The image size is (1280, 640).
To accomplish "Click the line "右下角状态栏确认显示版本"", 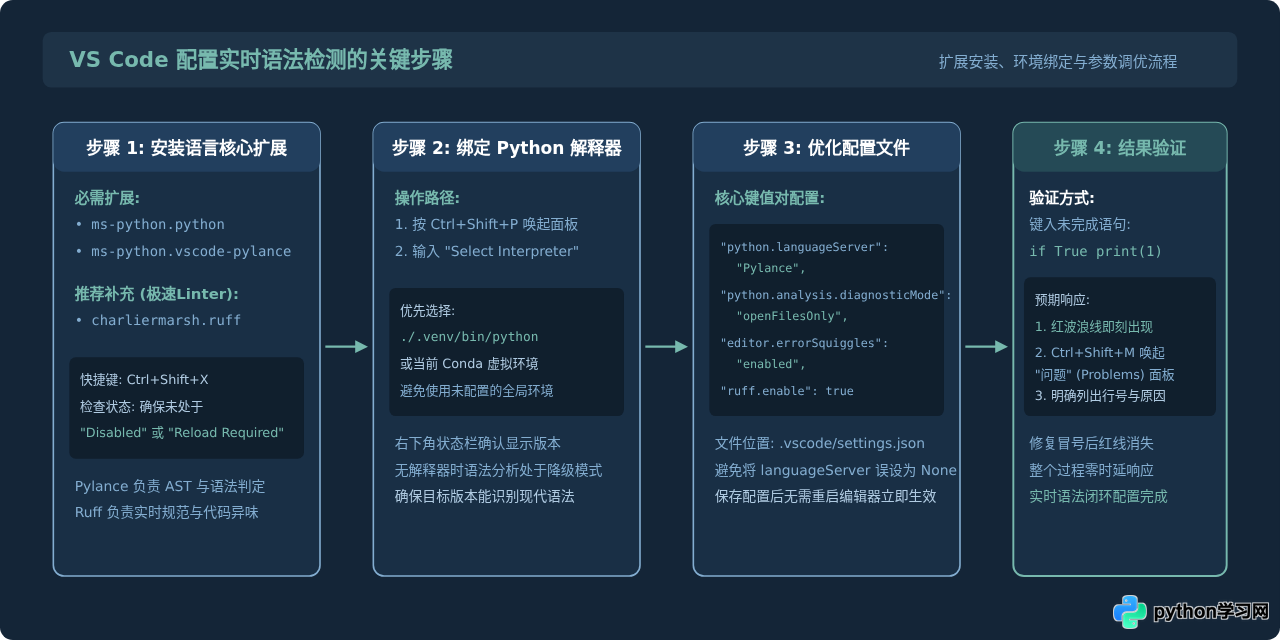I will point(478,444).
